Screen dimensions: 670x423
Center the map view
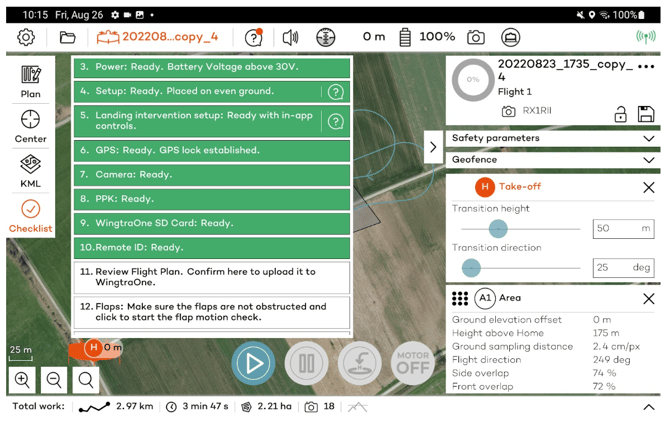pyautogui.click(x=30, y=126)
